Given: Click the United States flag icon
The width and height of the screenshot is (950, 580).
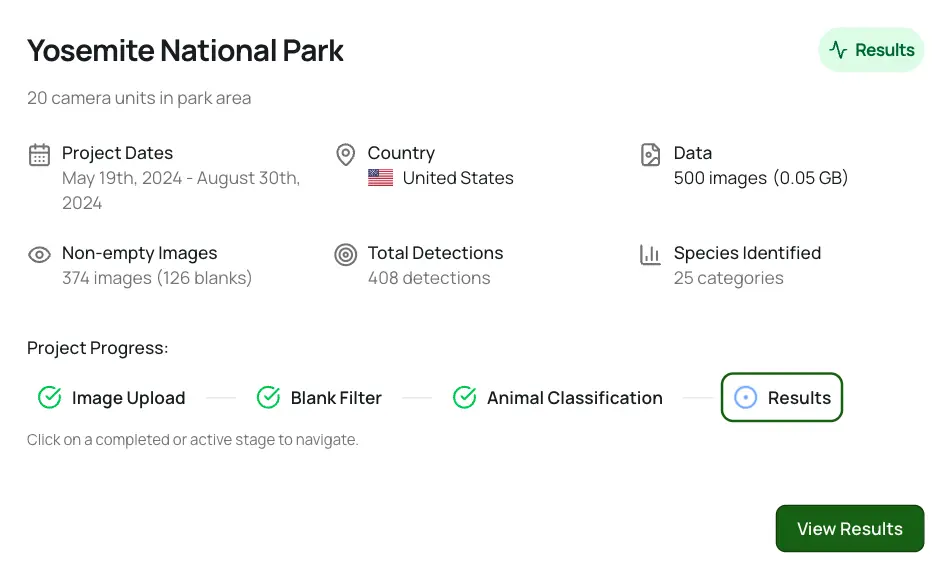Looking at the screenshot, I should click(380, 177).
